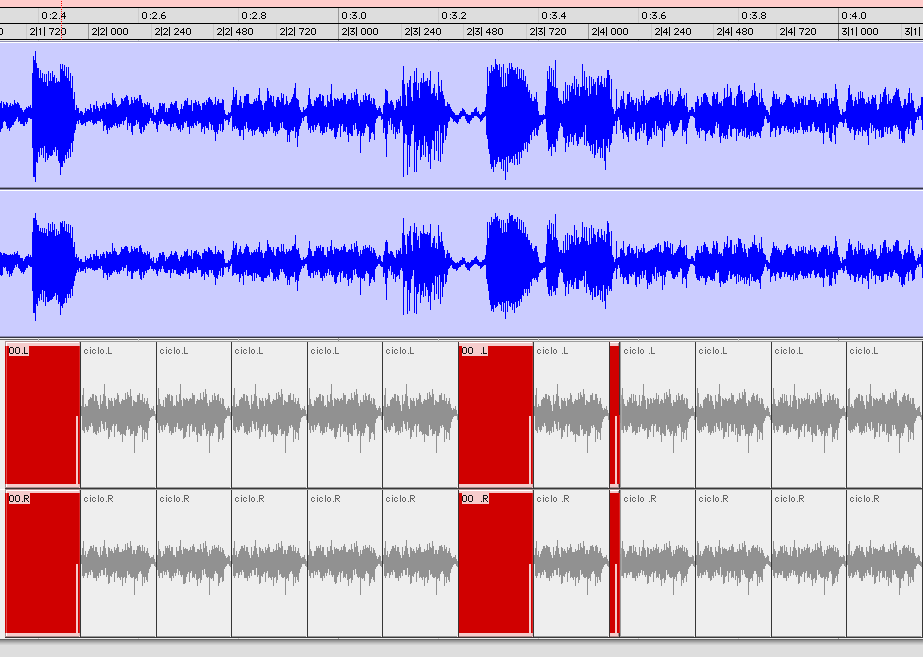The width and height of the screenshot is (923, 657).
Task: Click bar position 2|4|000 on the bars ruler
Action: (611, 32)
